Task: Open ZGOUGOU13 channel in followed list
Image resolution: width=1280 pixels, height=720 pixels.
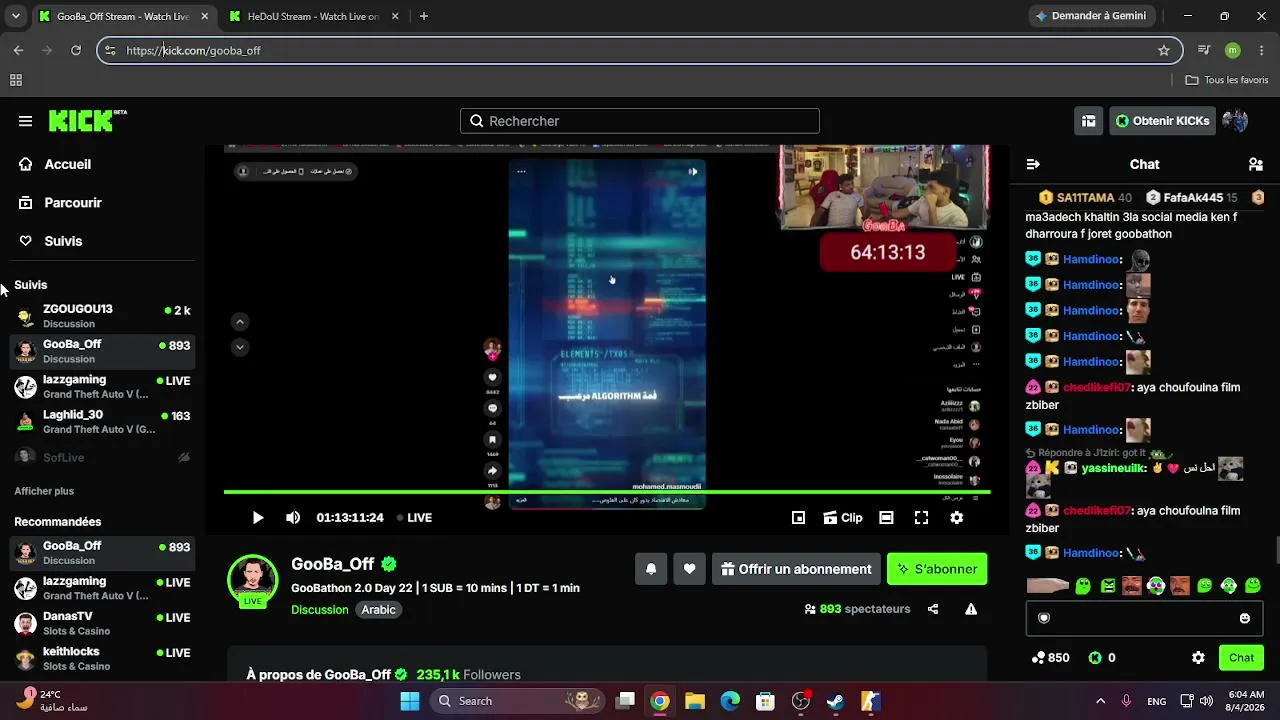Action: (102, 316)
